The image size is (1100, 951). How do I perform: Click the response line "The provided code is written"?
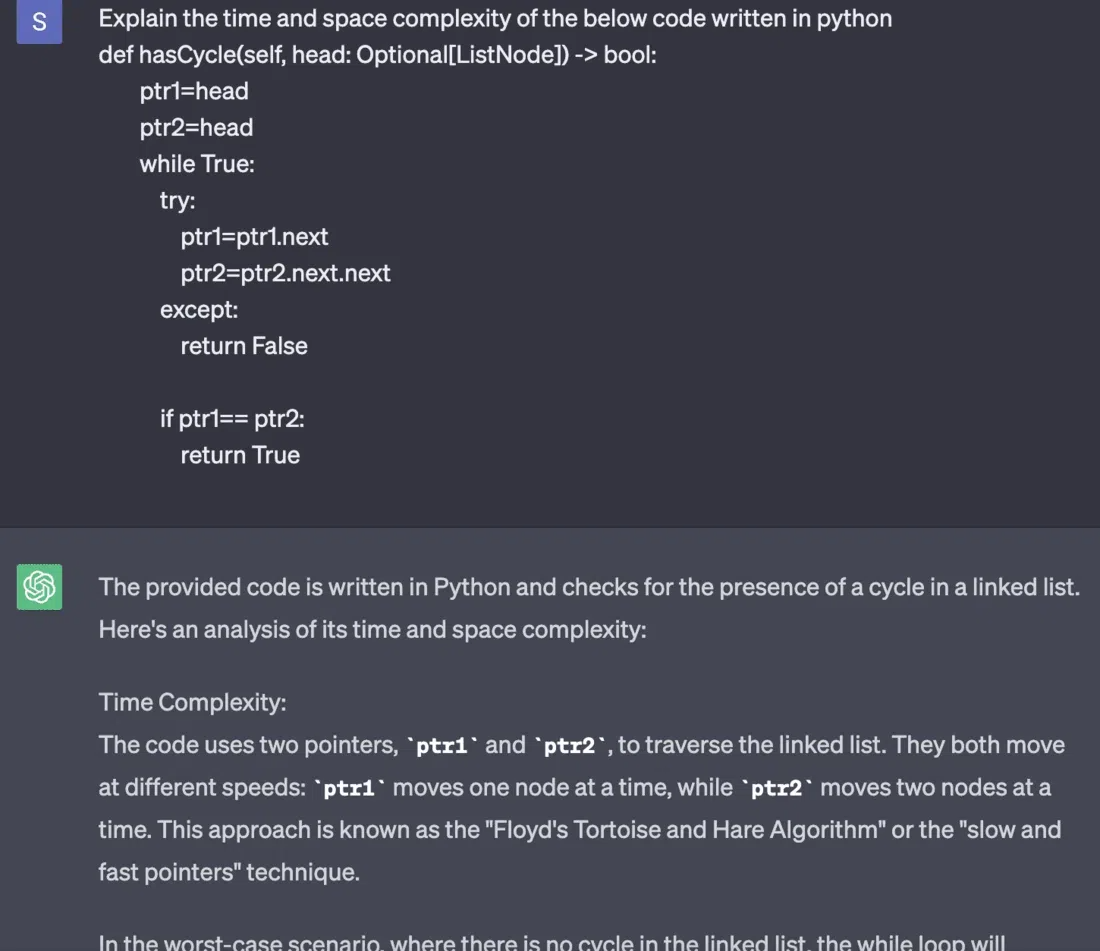coord(589,587)
